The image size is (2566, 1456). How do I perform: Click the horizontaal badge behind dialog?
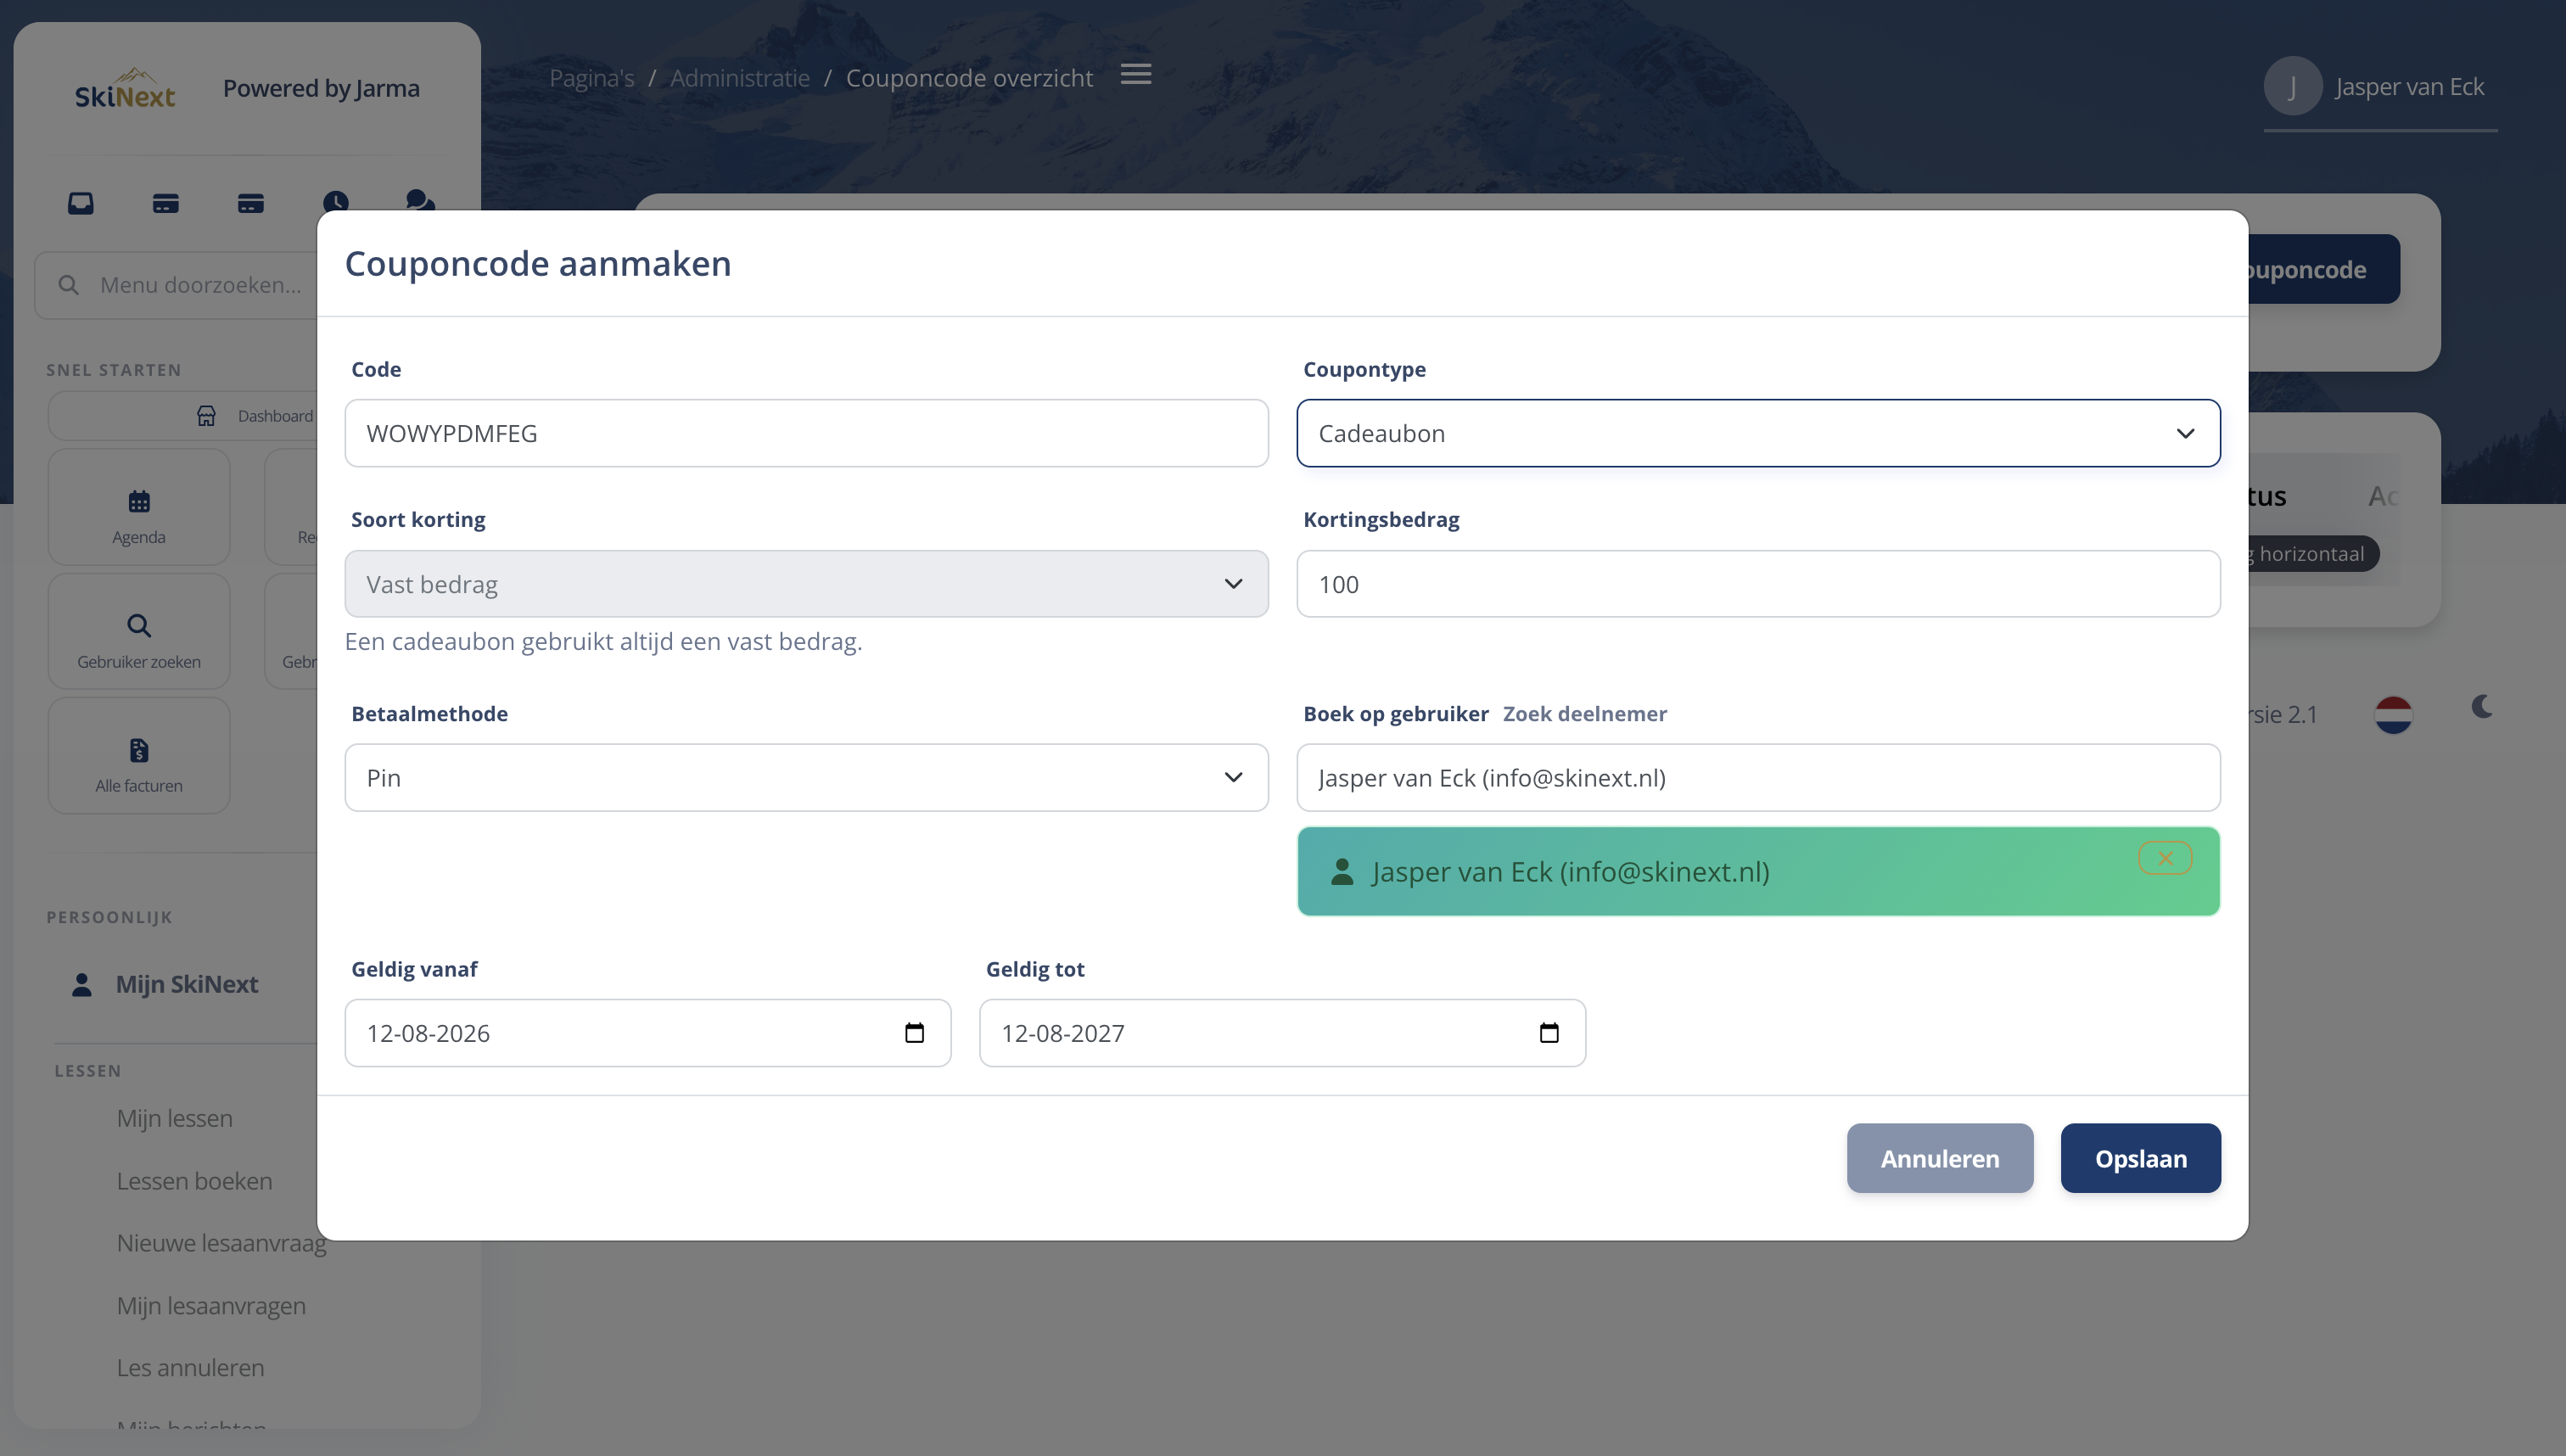(x=2312, y=553)
